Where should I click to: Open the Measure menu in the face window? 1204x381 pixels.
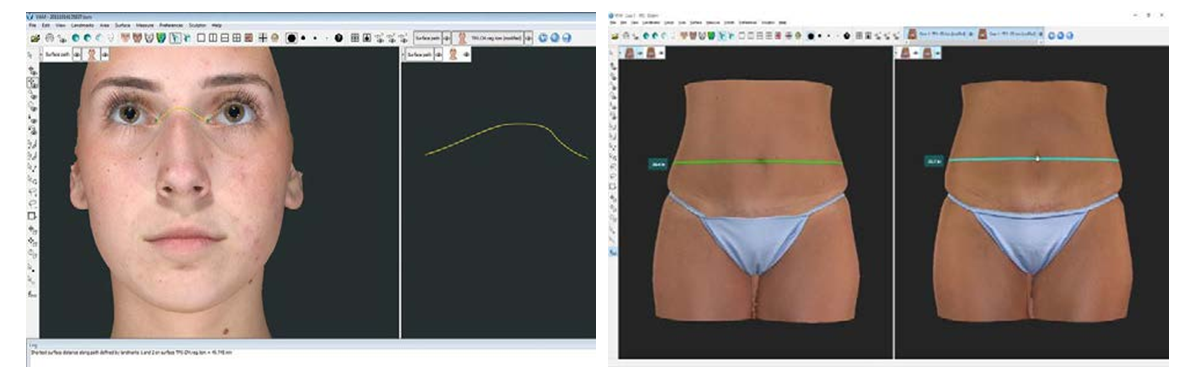pyautogui.click(x=145, y=25)
